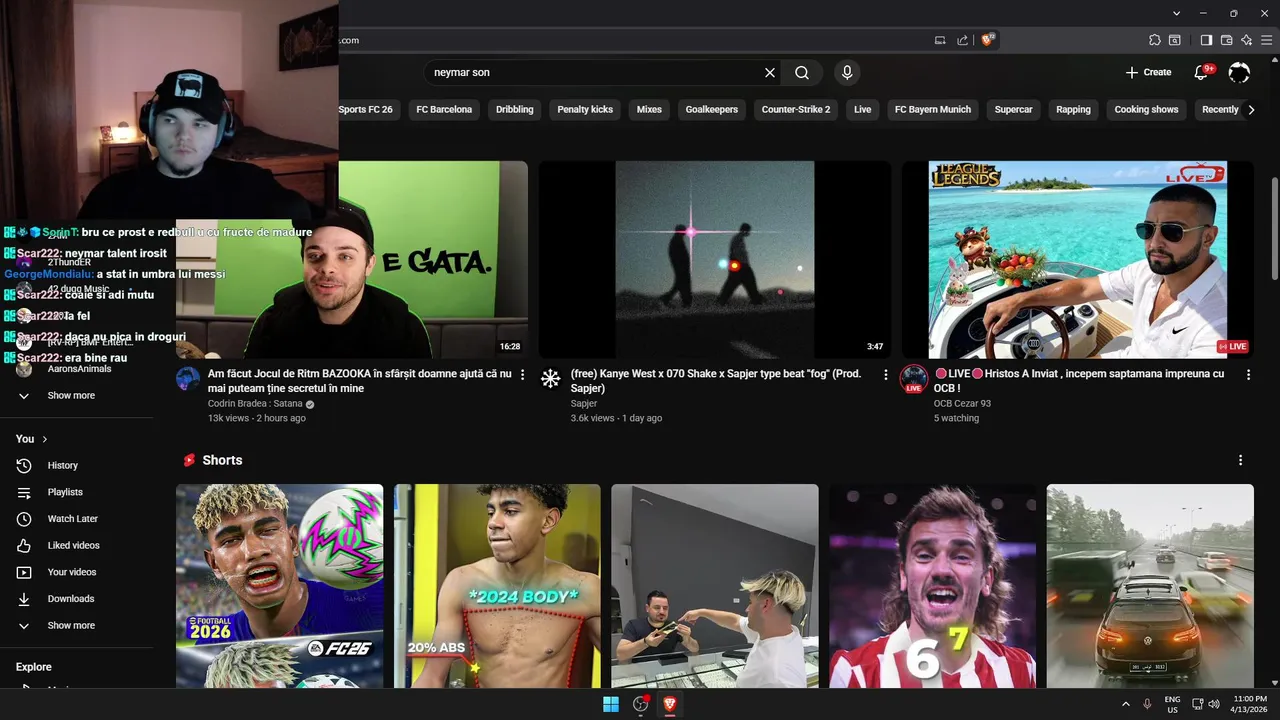Select the Live filter chip

[863, 110]
